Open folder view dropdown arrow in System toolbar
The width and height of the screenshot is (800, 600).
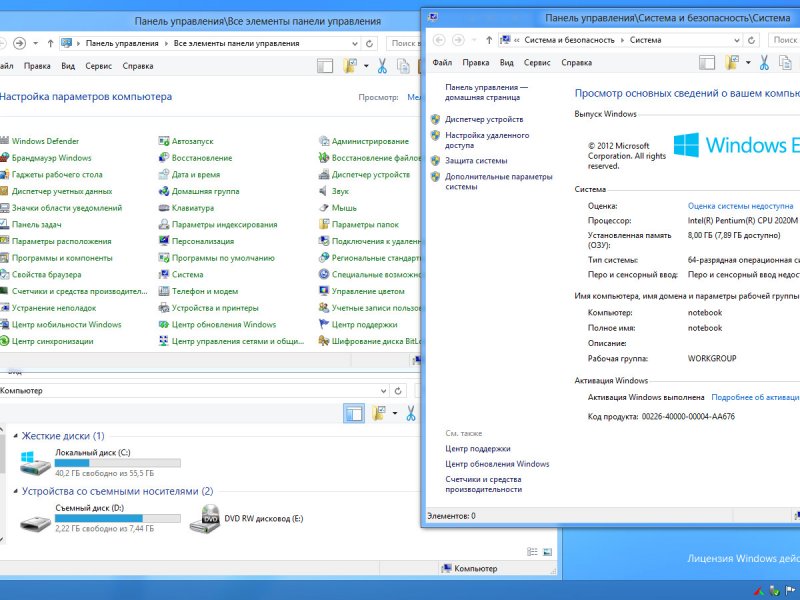748,63
